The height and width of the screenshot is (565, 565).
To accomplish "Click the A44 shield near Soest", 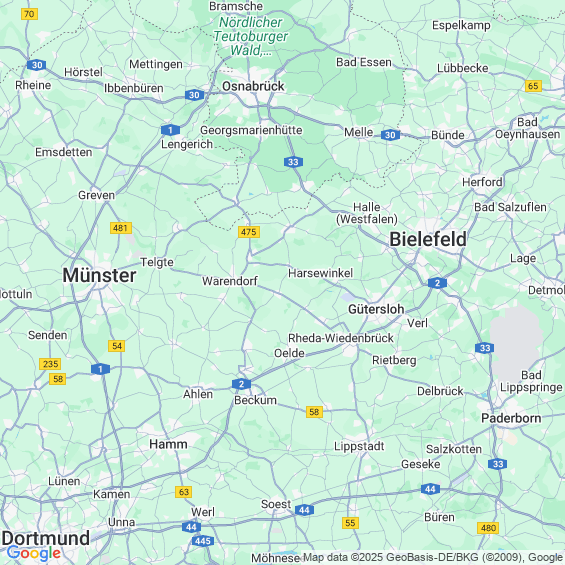I will (x=304, y=510).
